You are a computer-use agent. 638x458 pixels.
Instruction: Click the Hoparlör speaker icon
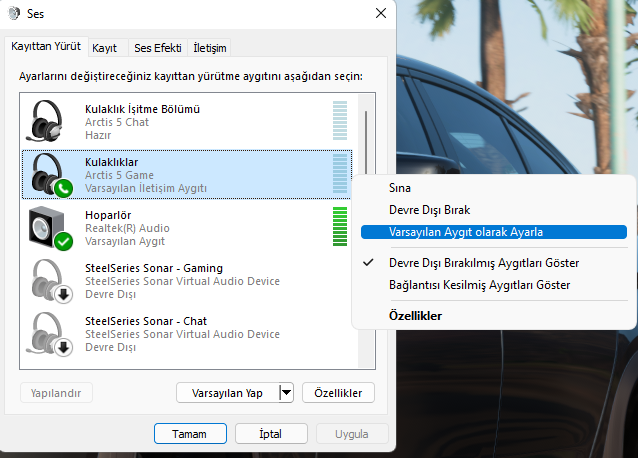point(50,228)
